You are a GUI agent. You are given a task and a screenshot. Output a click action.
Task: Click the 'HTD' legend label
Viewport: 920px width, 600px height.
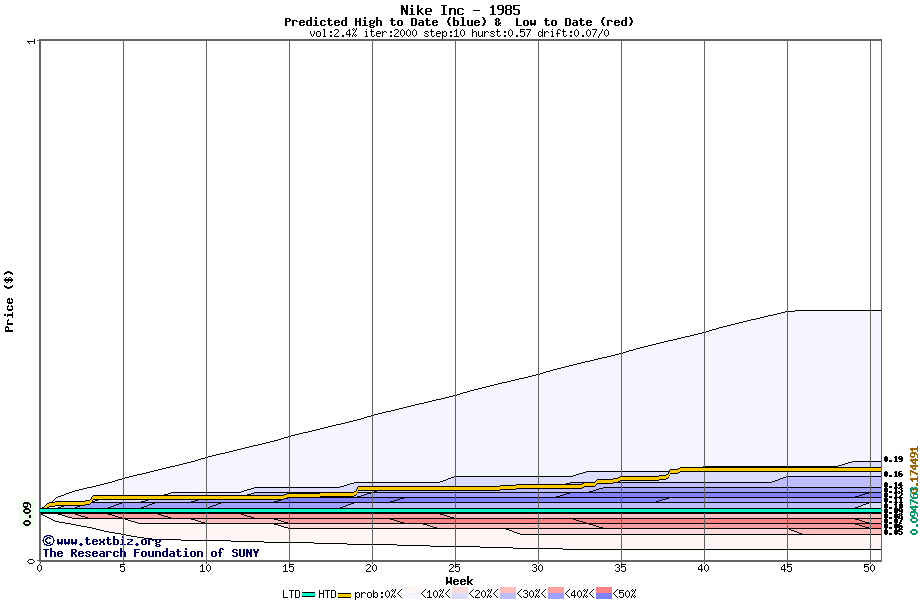(x=327, y=594)
